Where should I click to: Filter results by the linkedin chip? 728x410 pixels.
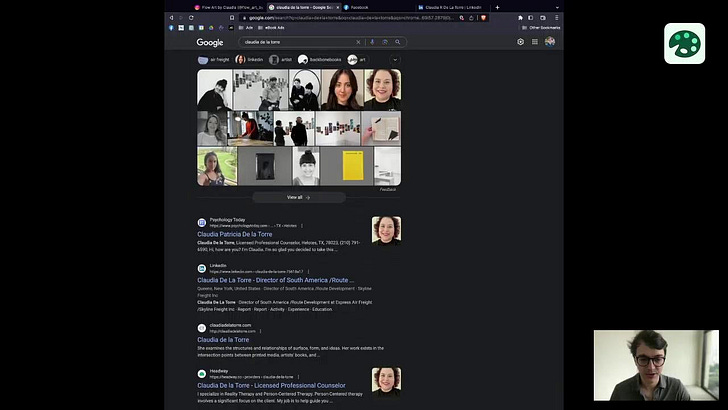tap(250, 59)
